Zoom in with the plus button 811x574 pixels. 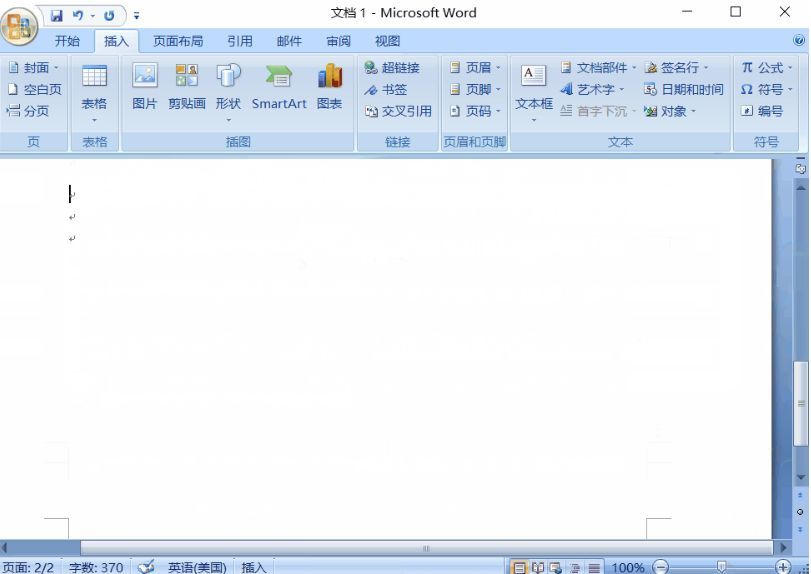(x=783, y=567)
